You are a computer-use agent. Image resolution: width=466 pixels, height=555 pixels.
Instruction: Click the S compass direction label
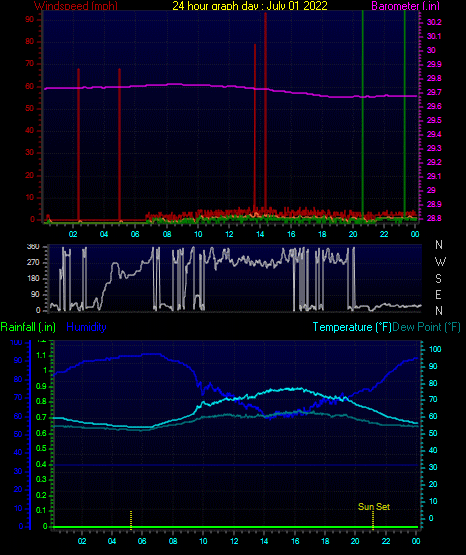[x=438, y=279]
